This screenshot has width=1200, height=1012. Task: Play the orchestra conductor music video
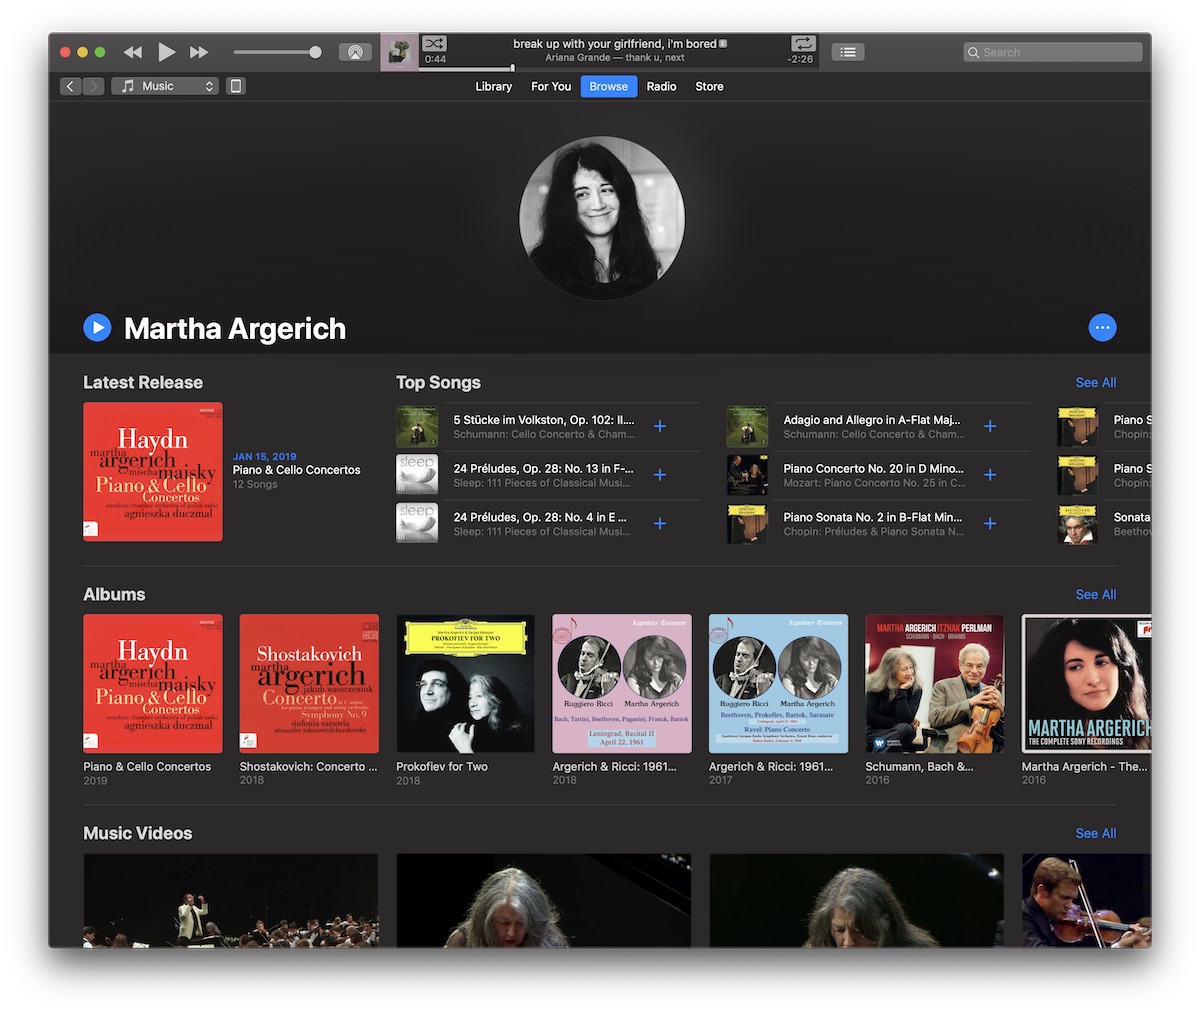231,901
